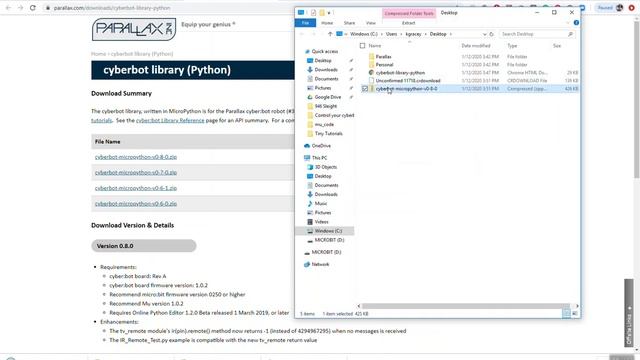Click the magnifier icon in Search Desktop box

(x=570, y=34)
